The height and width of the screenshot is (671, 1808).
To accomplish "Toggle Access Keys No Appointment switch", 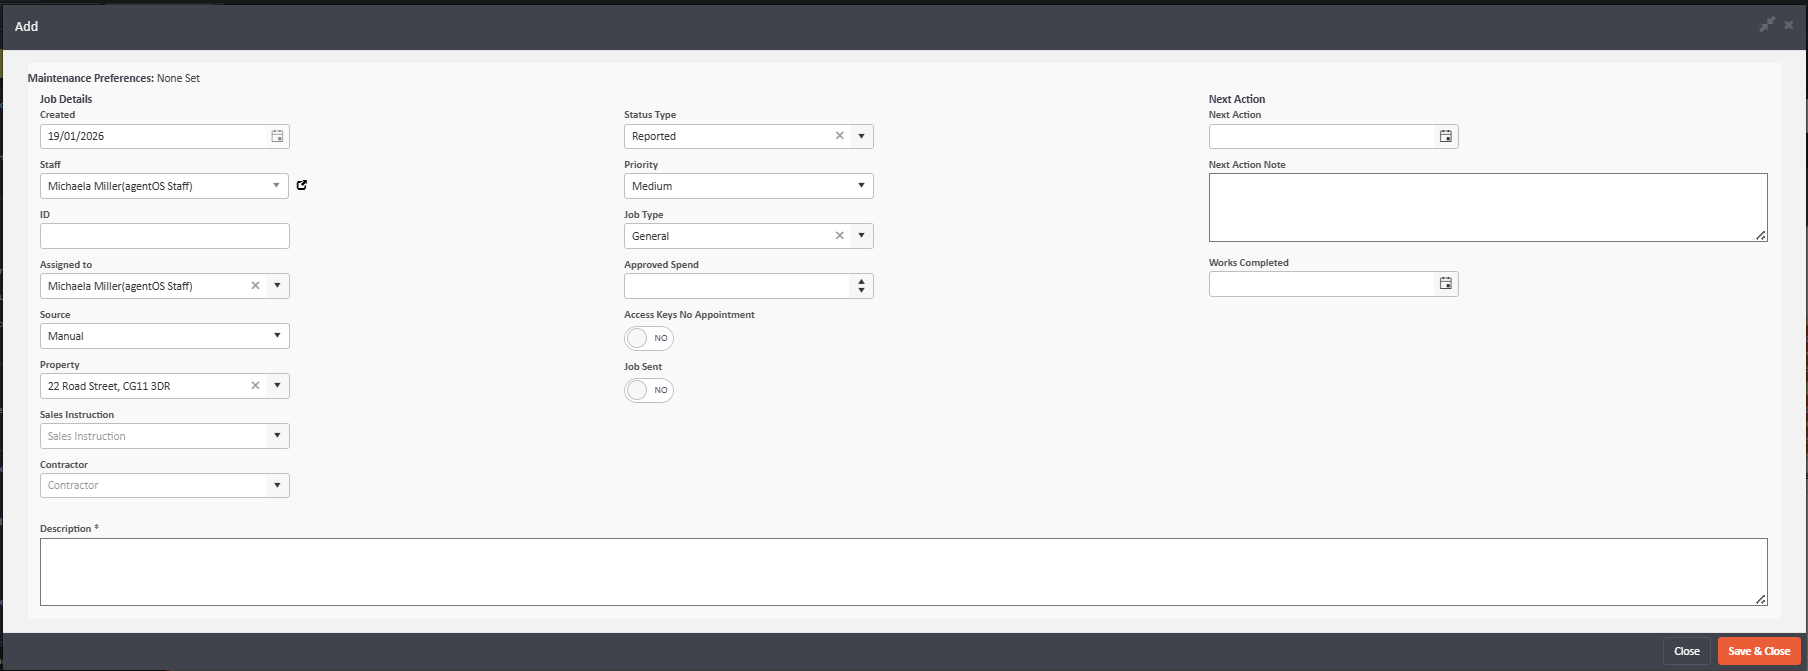I will [648, 338].
